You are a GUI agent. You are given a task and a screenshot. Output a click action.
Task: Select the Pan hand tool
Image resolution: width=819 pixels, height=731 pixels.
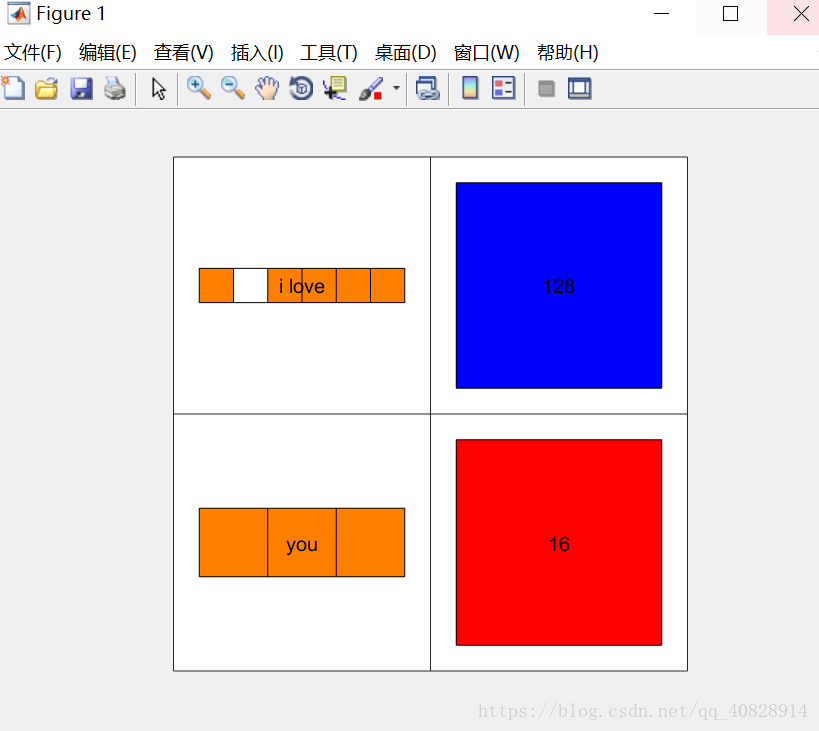click(267, 88)
